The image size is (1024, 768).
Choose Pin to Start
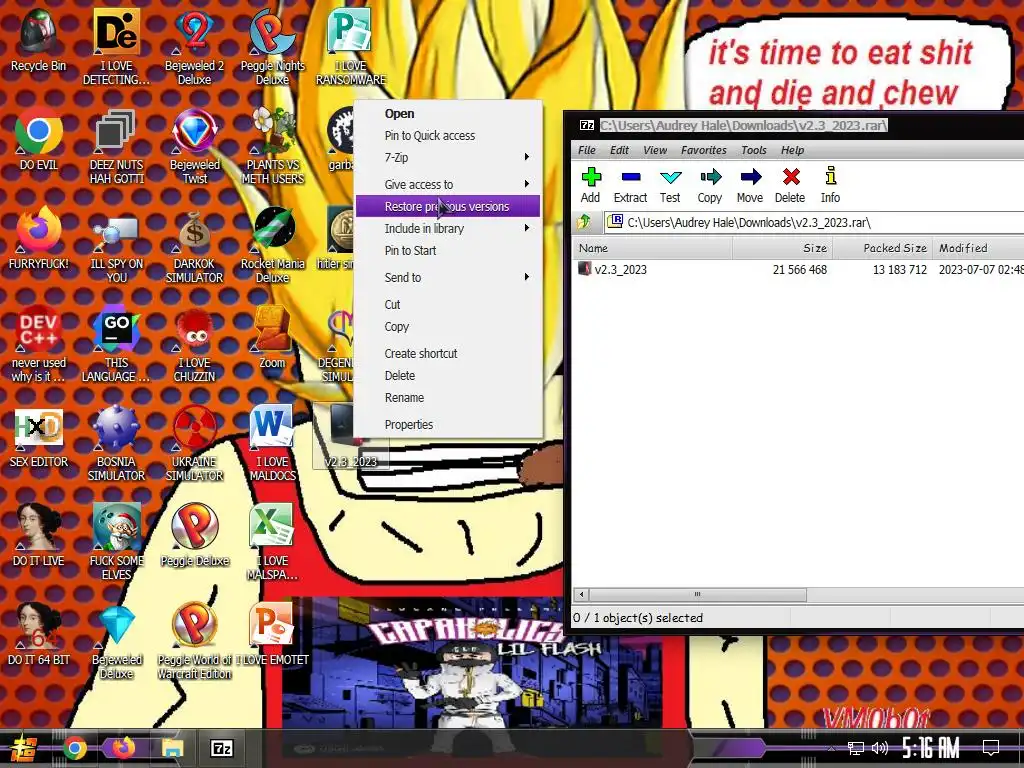click(x=448, y=250)
